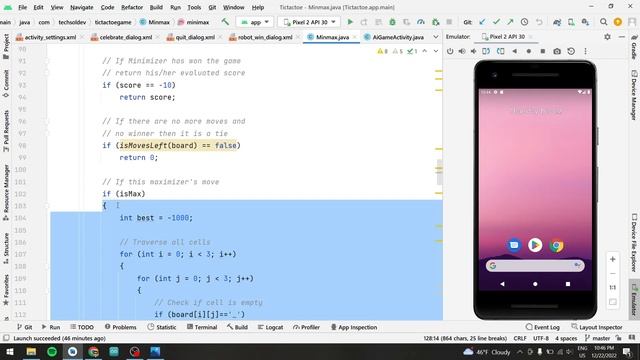Change UTF-8 file encoding in status bar

tap(541, 338)
